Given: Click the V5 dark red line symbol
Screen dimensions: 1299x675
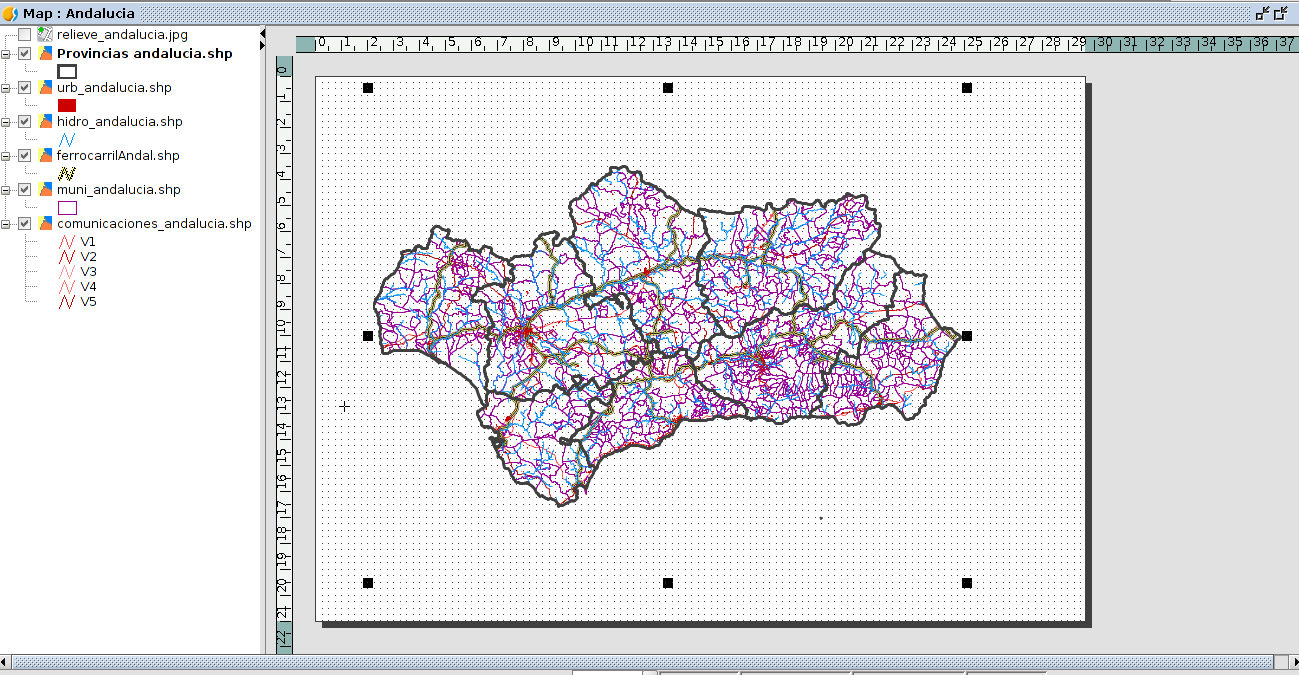Looking at the screenshot, I should coord(67,302).
